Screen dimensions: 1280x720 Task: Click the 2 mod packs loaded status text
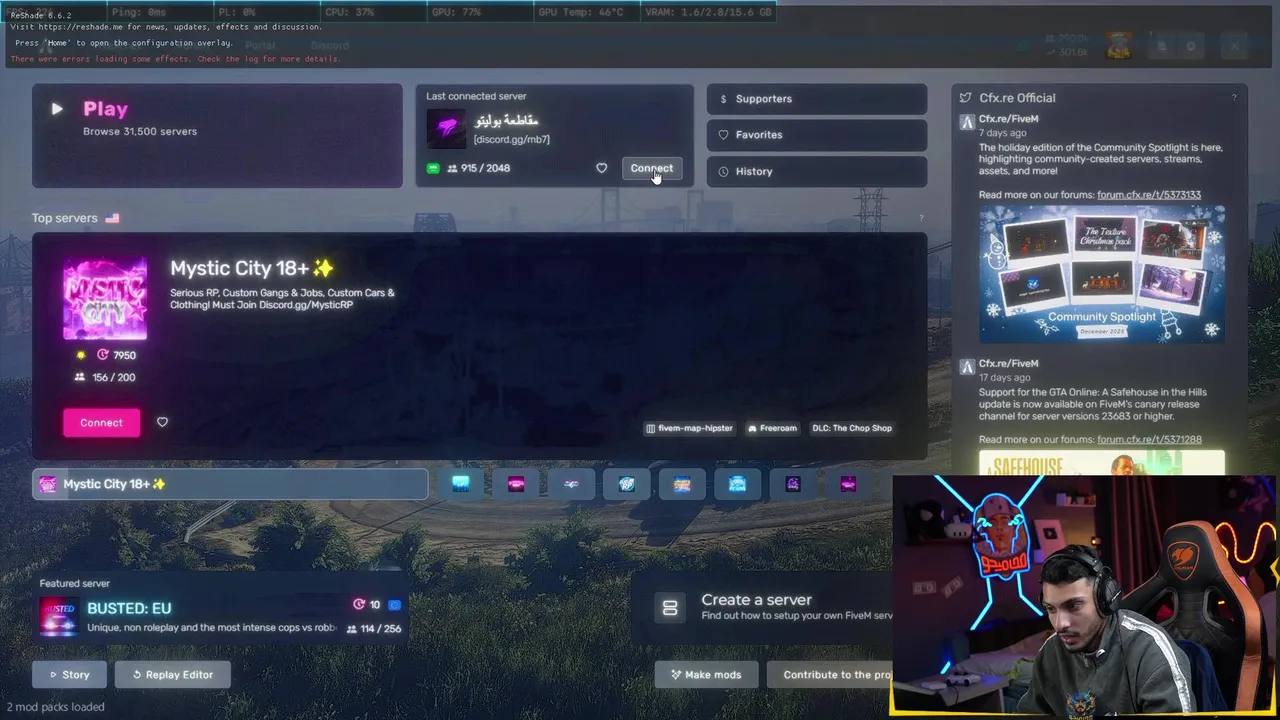coord(56,706)
